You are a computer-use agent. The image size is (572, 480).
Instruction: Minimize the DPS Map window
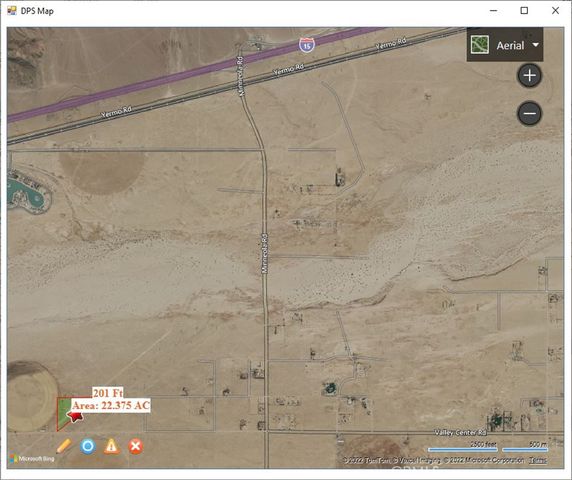click(x=494, y=11)
